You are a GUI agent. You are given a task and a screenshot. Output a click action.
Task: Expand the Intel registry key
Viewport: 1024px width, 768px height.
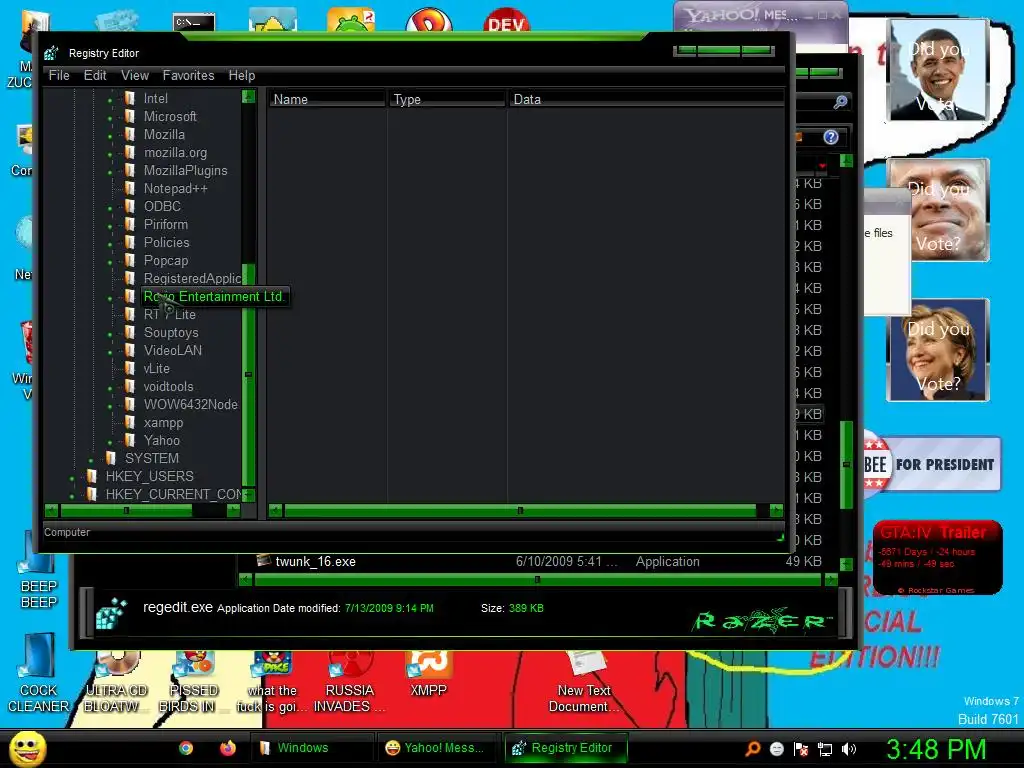point(110,100)
